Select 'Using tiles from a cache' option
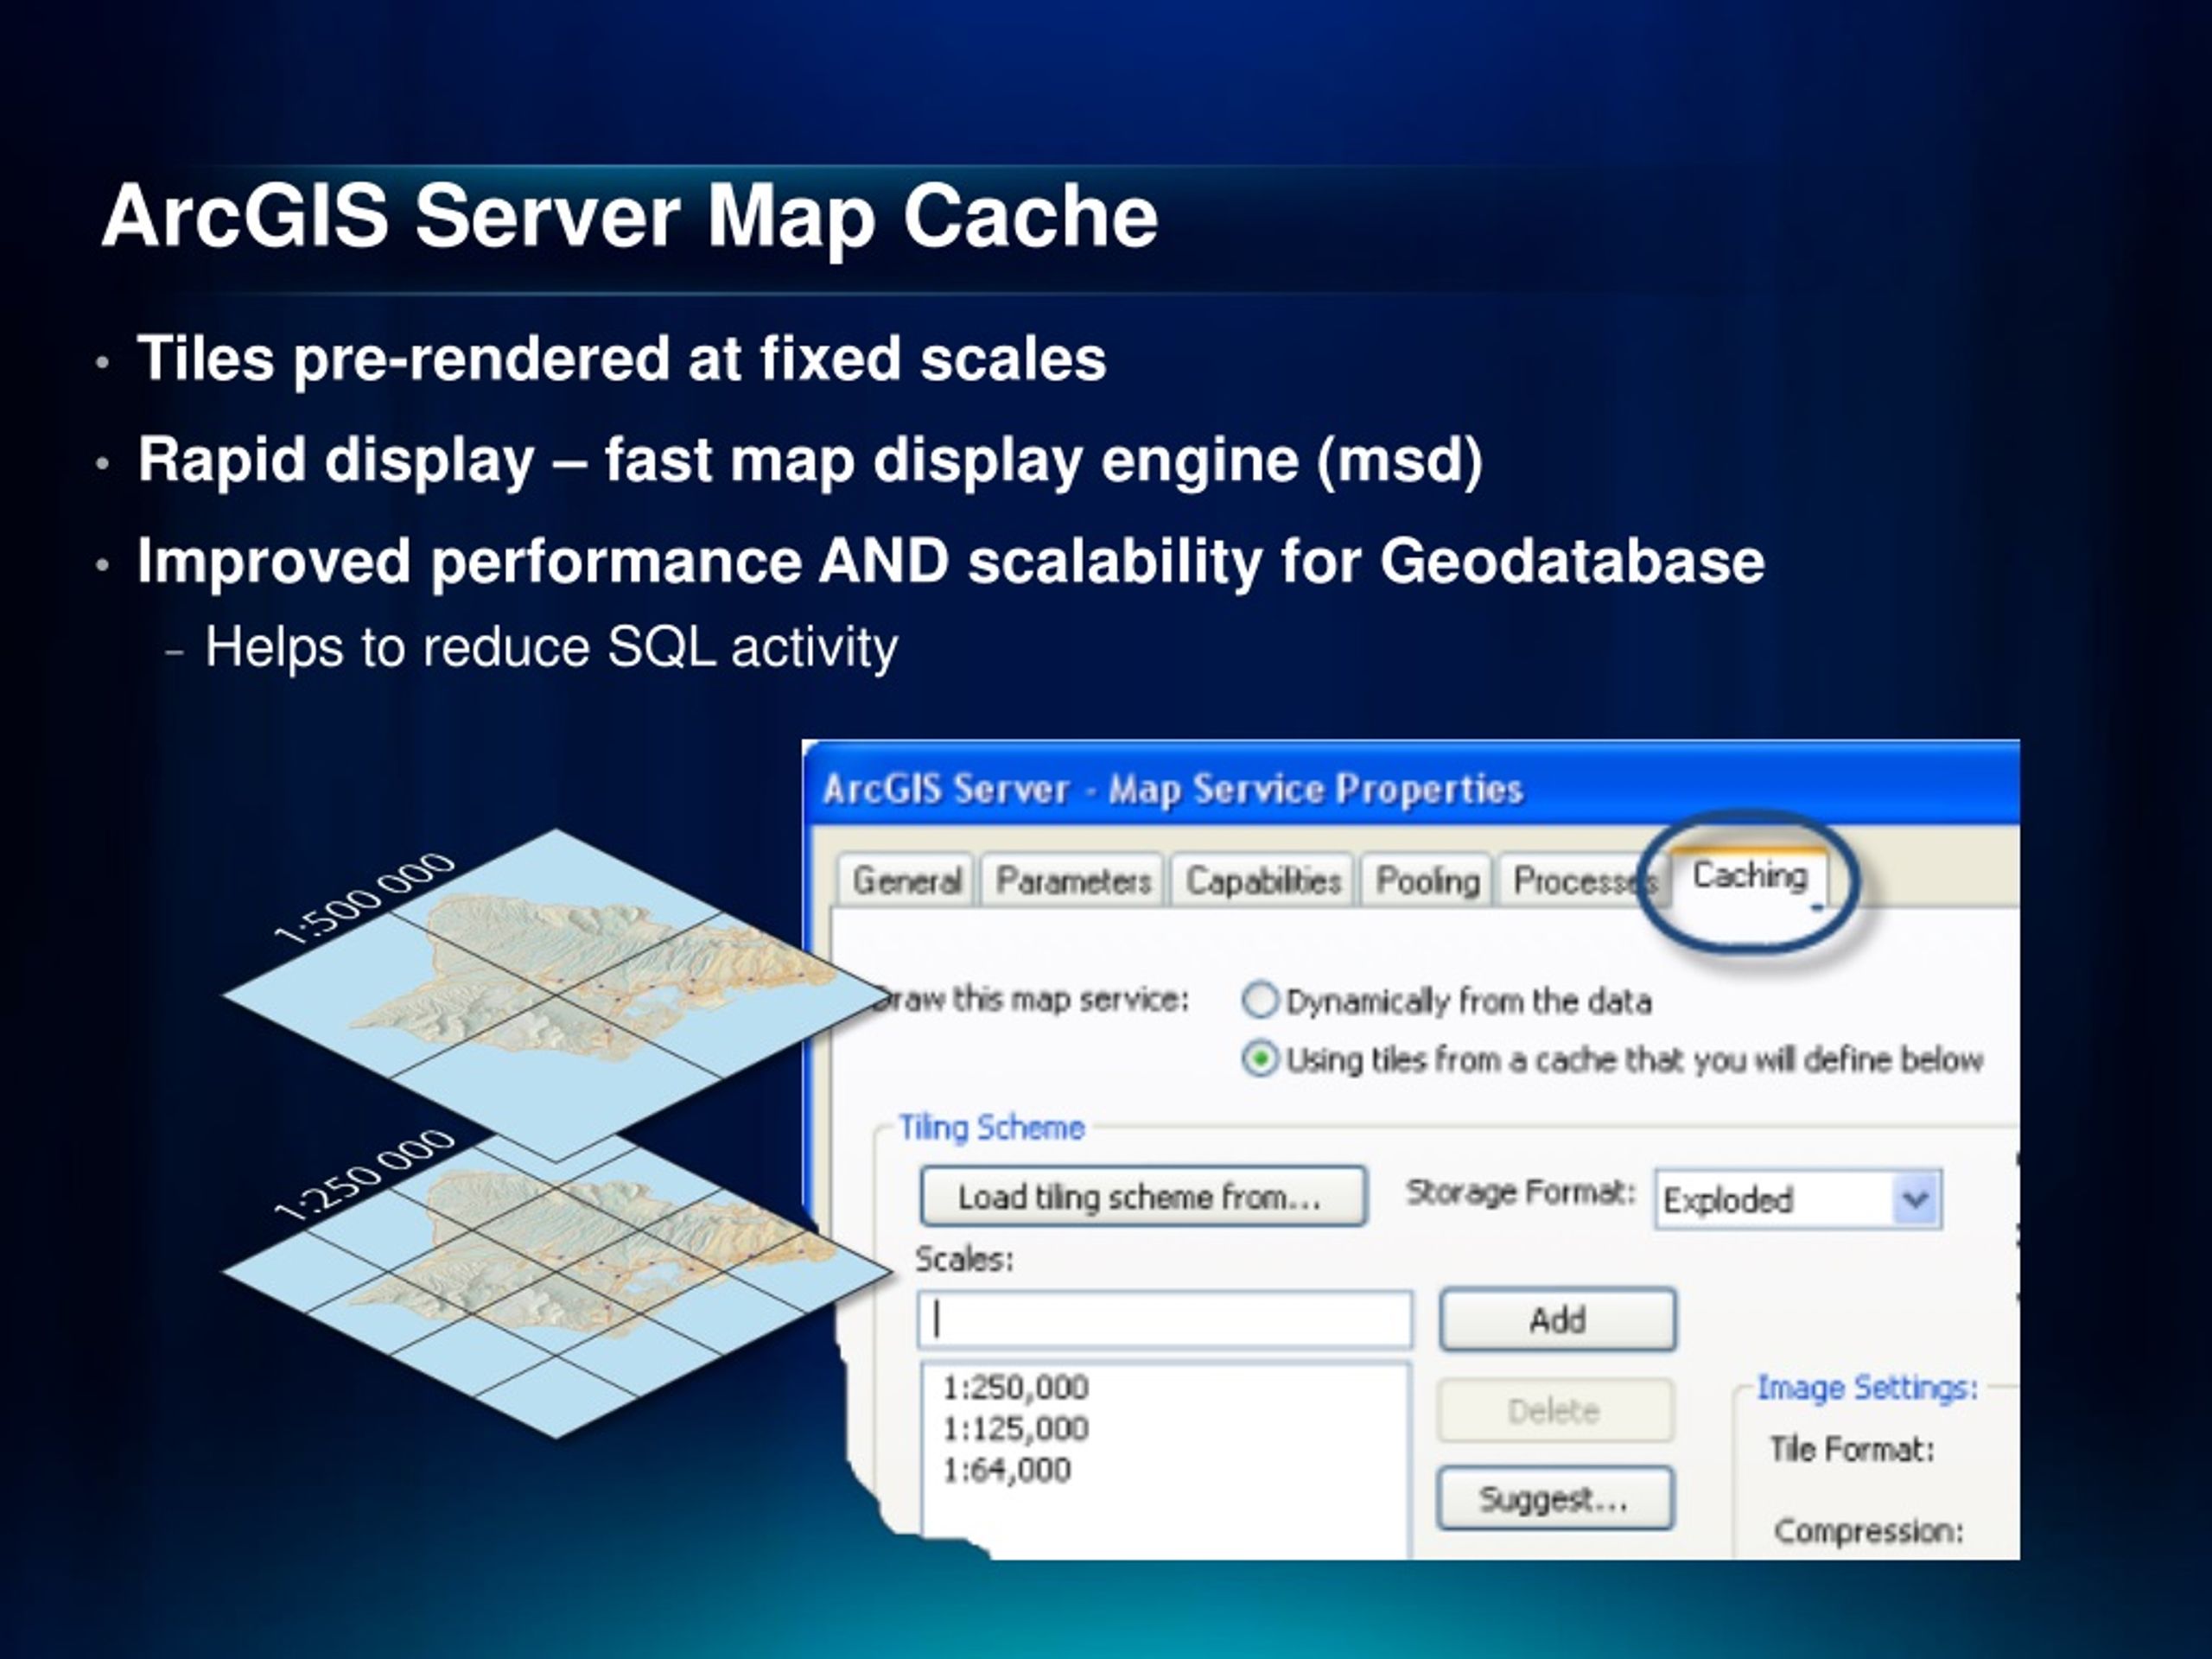The width and height of the screenshot is (2212, 1659). click(x=1612, y=1060)
